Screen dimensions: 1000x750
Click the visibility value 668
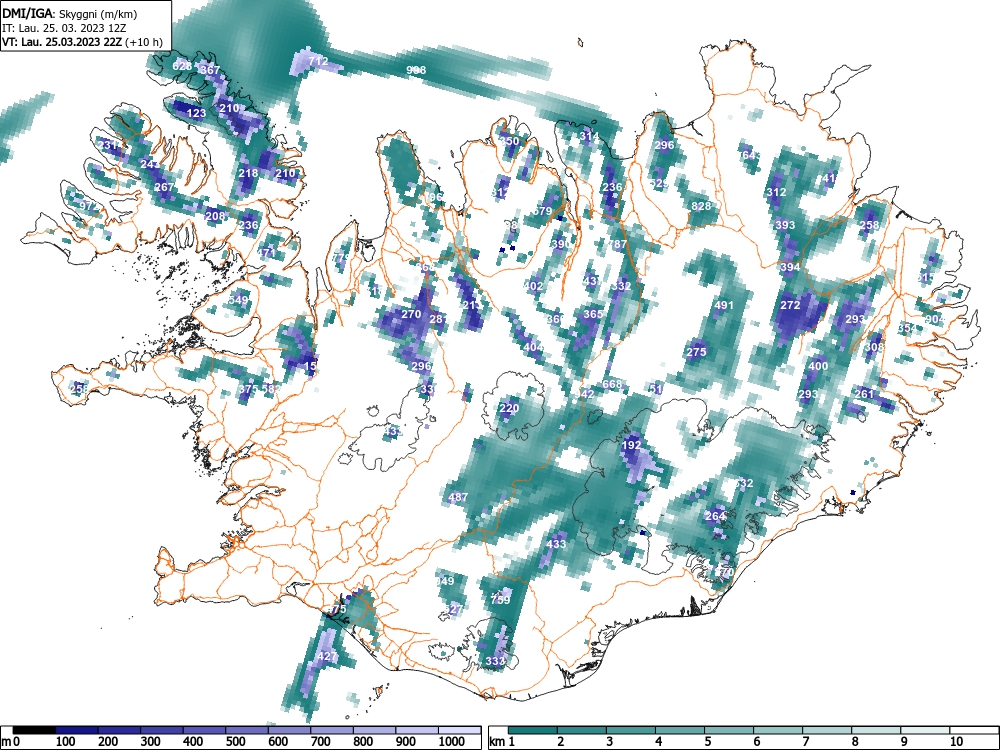click(x=612, y=384)
